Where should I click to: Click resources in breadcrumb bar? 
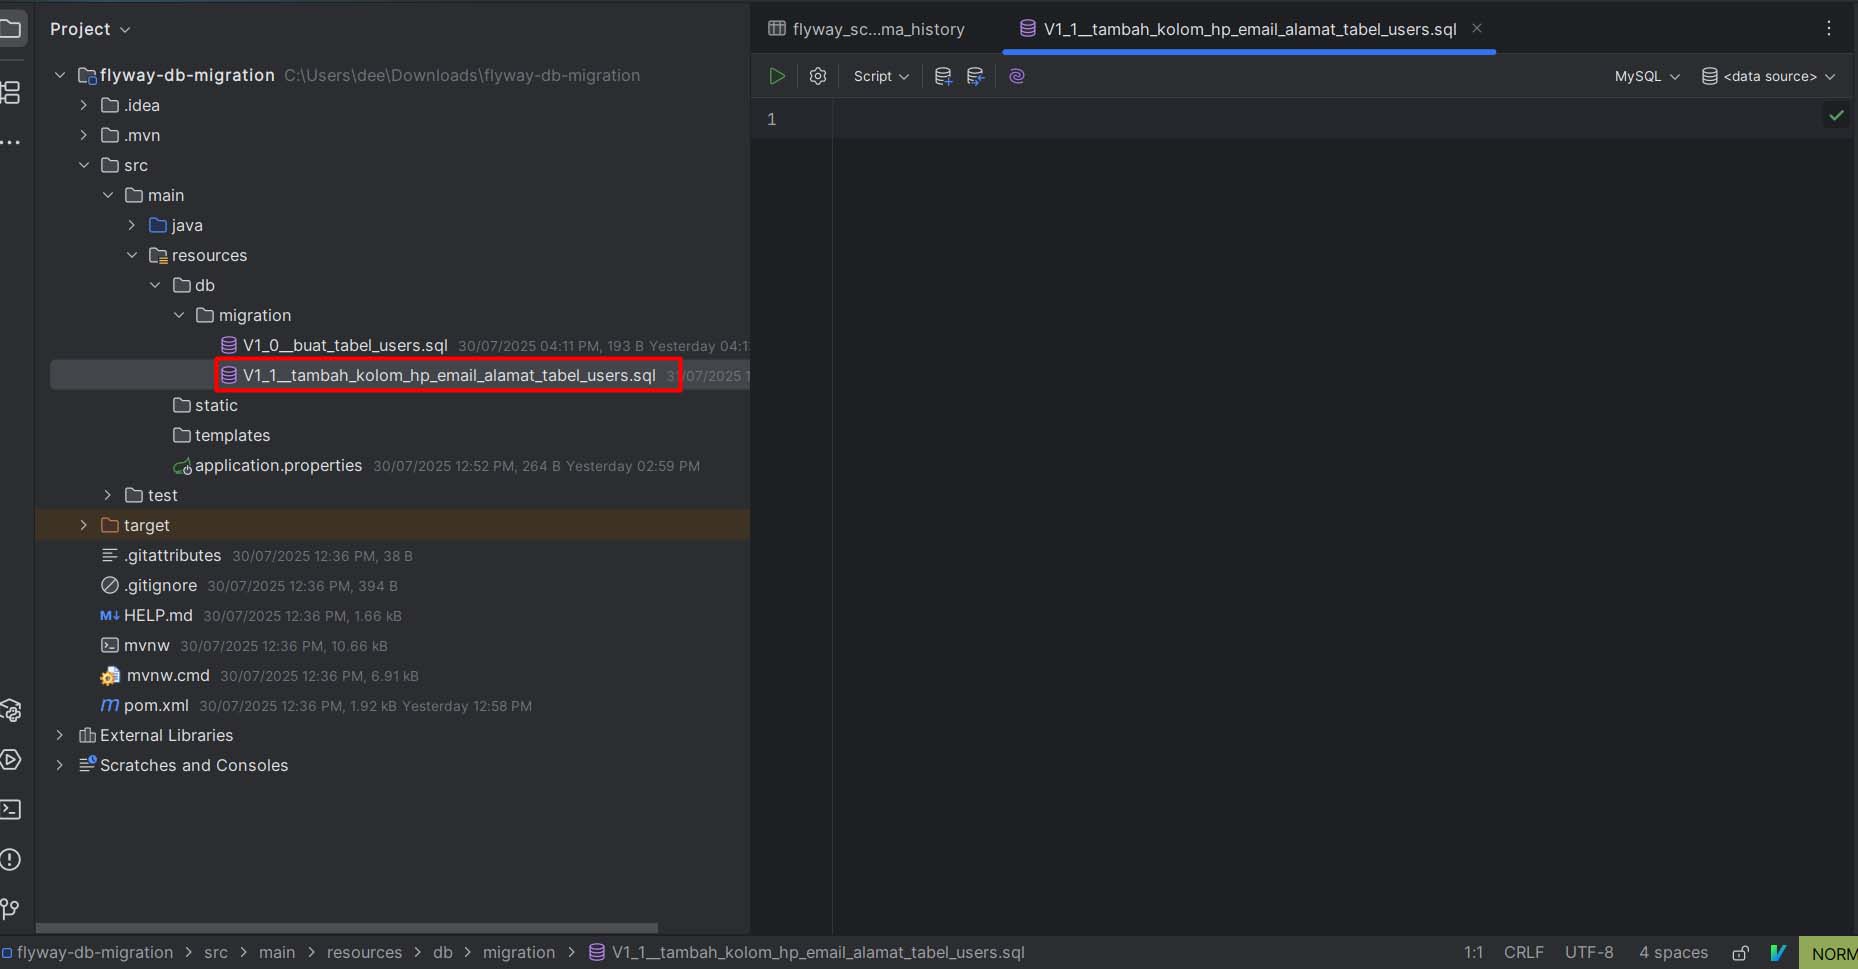pos(364,952)
